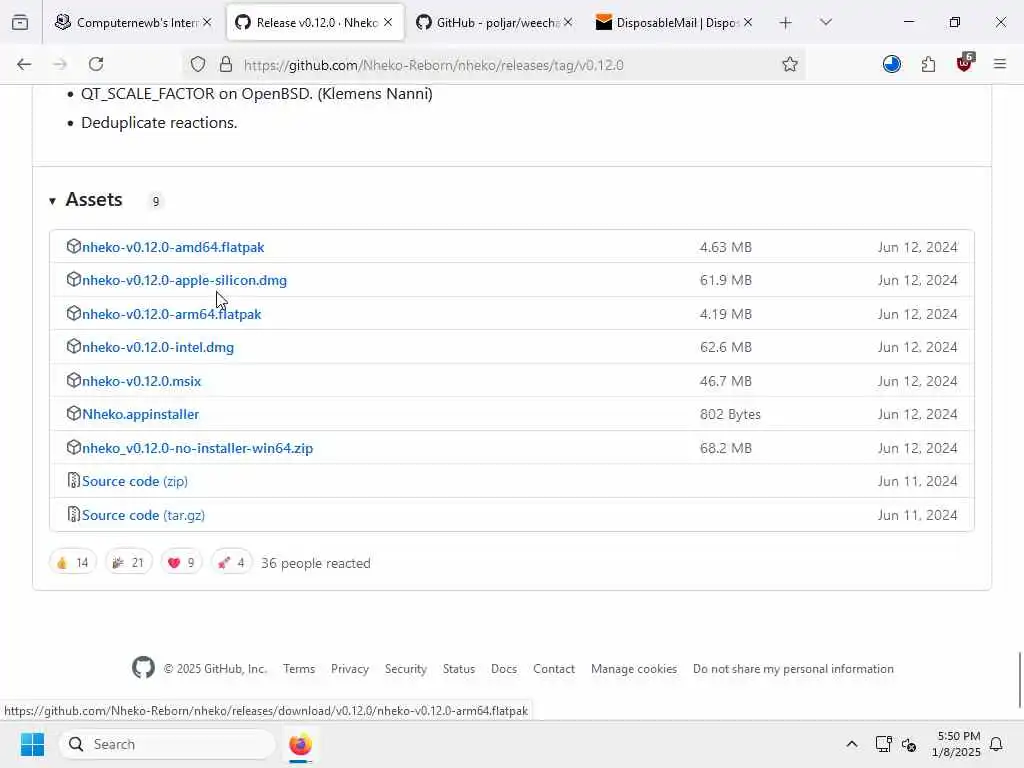Open the Terms footer link
Image resolution: width=1024 pixels, height=768 pixels.
tap(299, 669)
